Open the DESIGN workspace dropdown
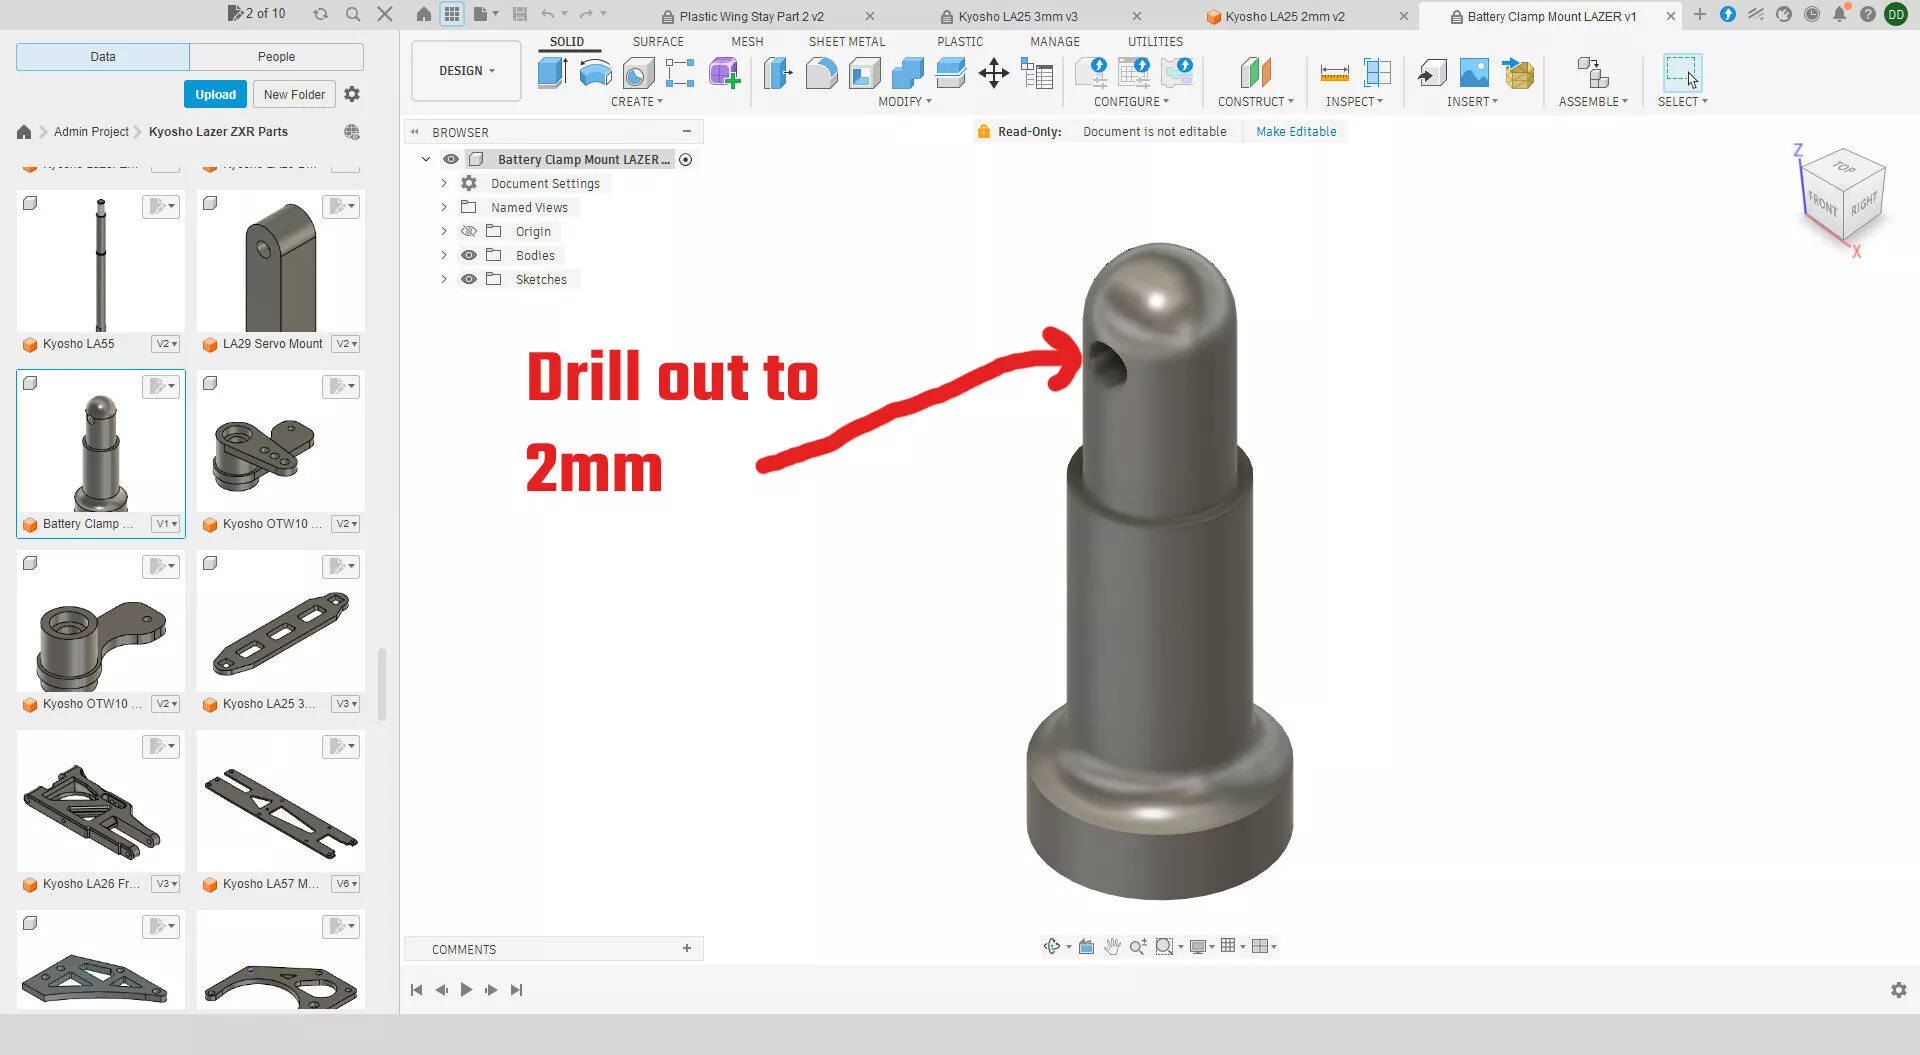 point(466,71)
